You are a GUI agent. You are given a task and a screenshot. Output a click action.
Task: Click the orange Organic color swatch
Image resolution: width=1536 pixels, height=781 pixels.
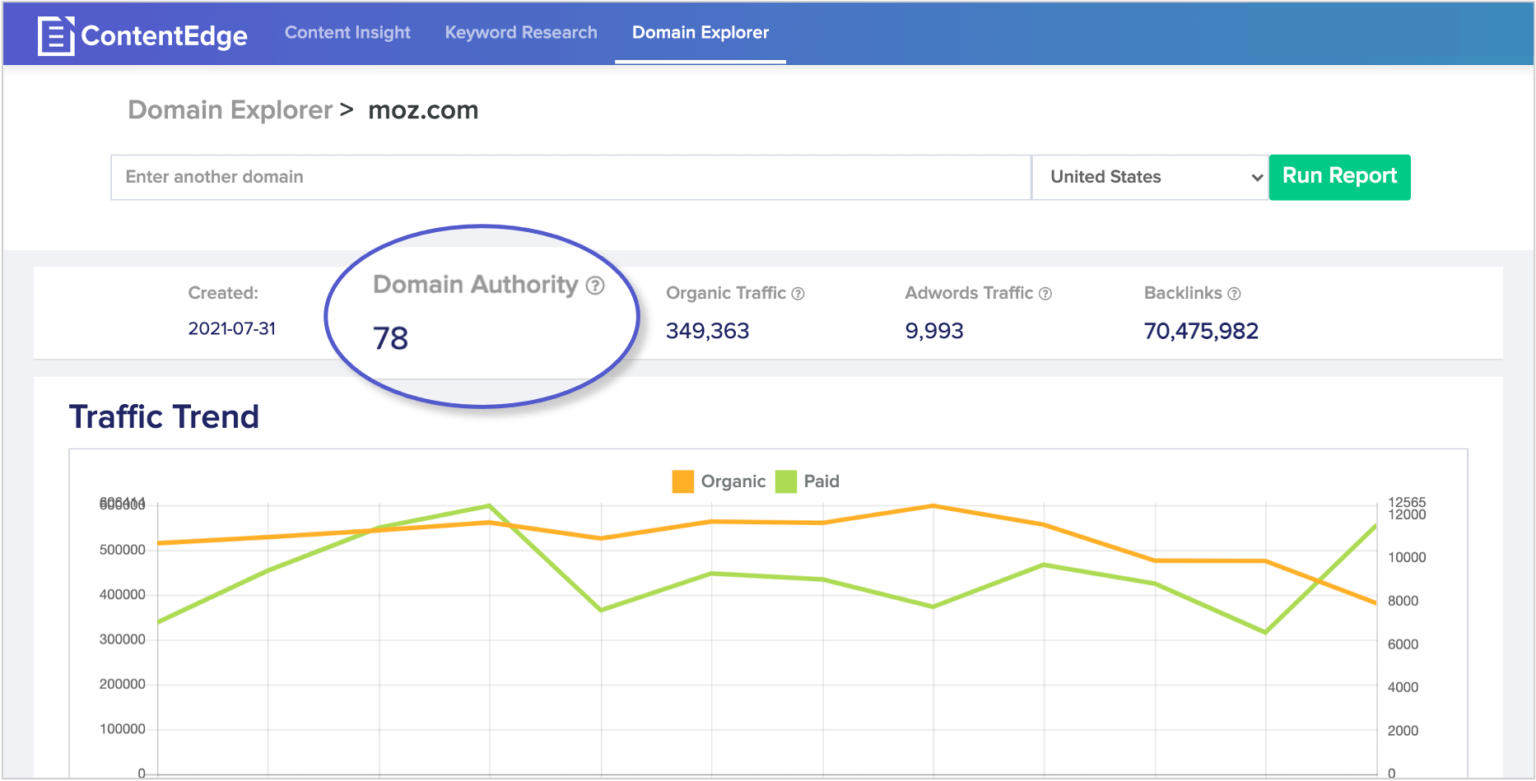click(x=683, y=481)
